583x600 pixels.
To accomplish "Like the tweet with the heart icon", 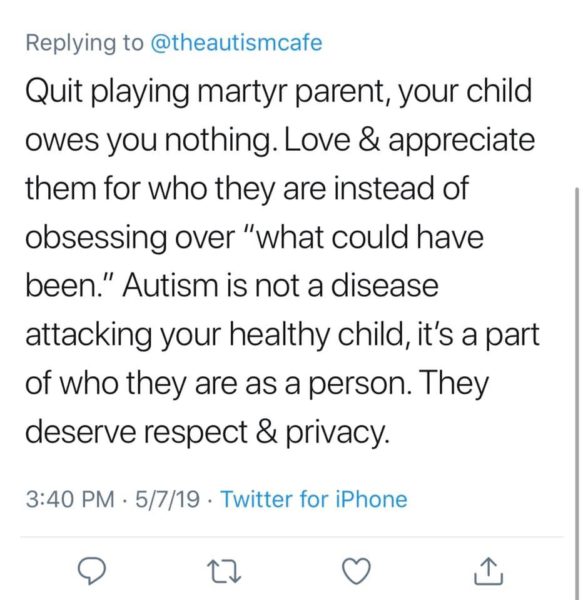I will click(356, 571).
